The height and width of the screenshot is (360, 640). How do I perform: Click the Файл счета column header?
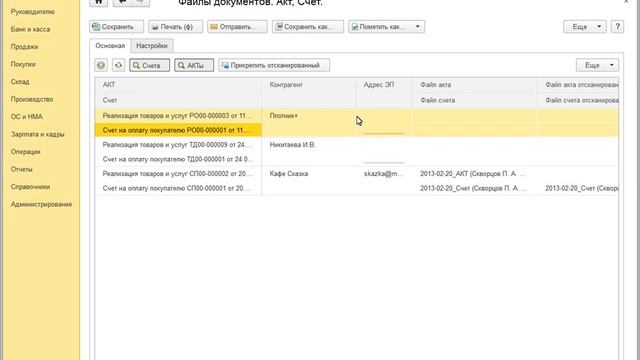(475, 100)
